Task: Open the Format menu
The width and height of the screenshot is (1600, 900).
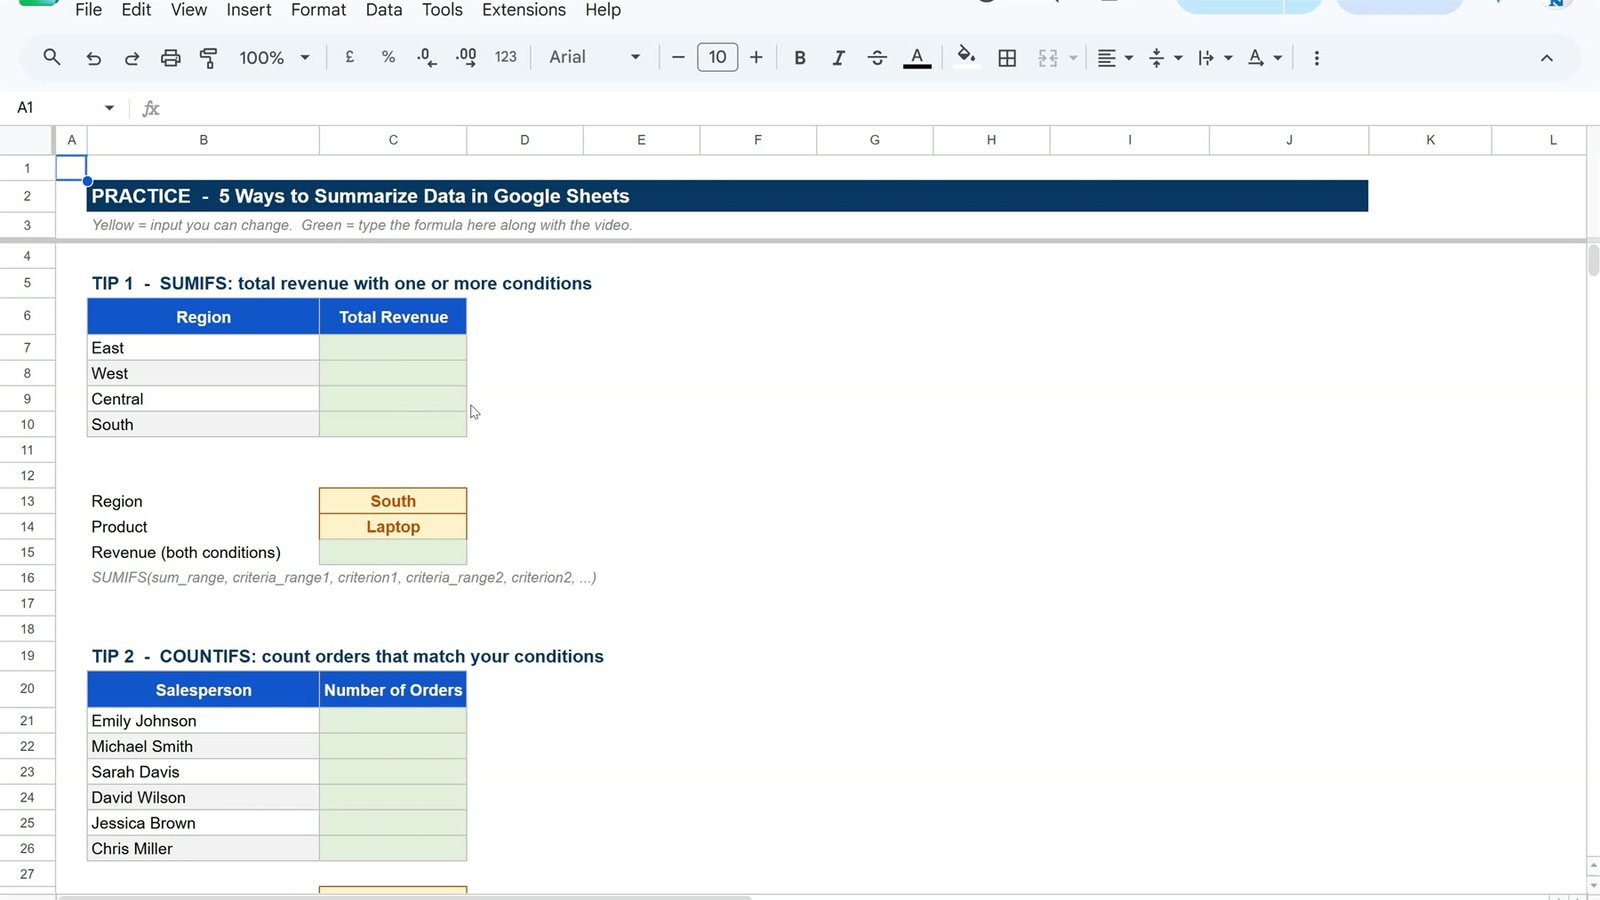Action: coord(318,10)
